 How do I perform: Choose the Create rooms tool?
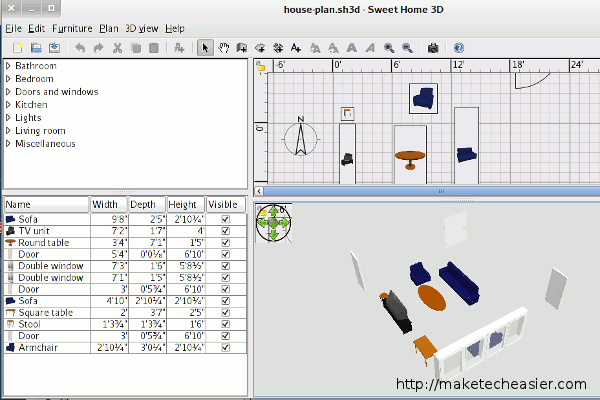click(260, 48)
